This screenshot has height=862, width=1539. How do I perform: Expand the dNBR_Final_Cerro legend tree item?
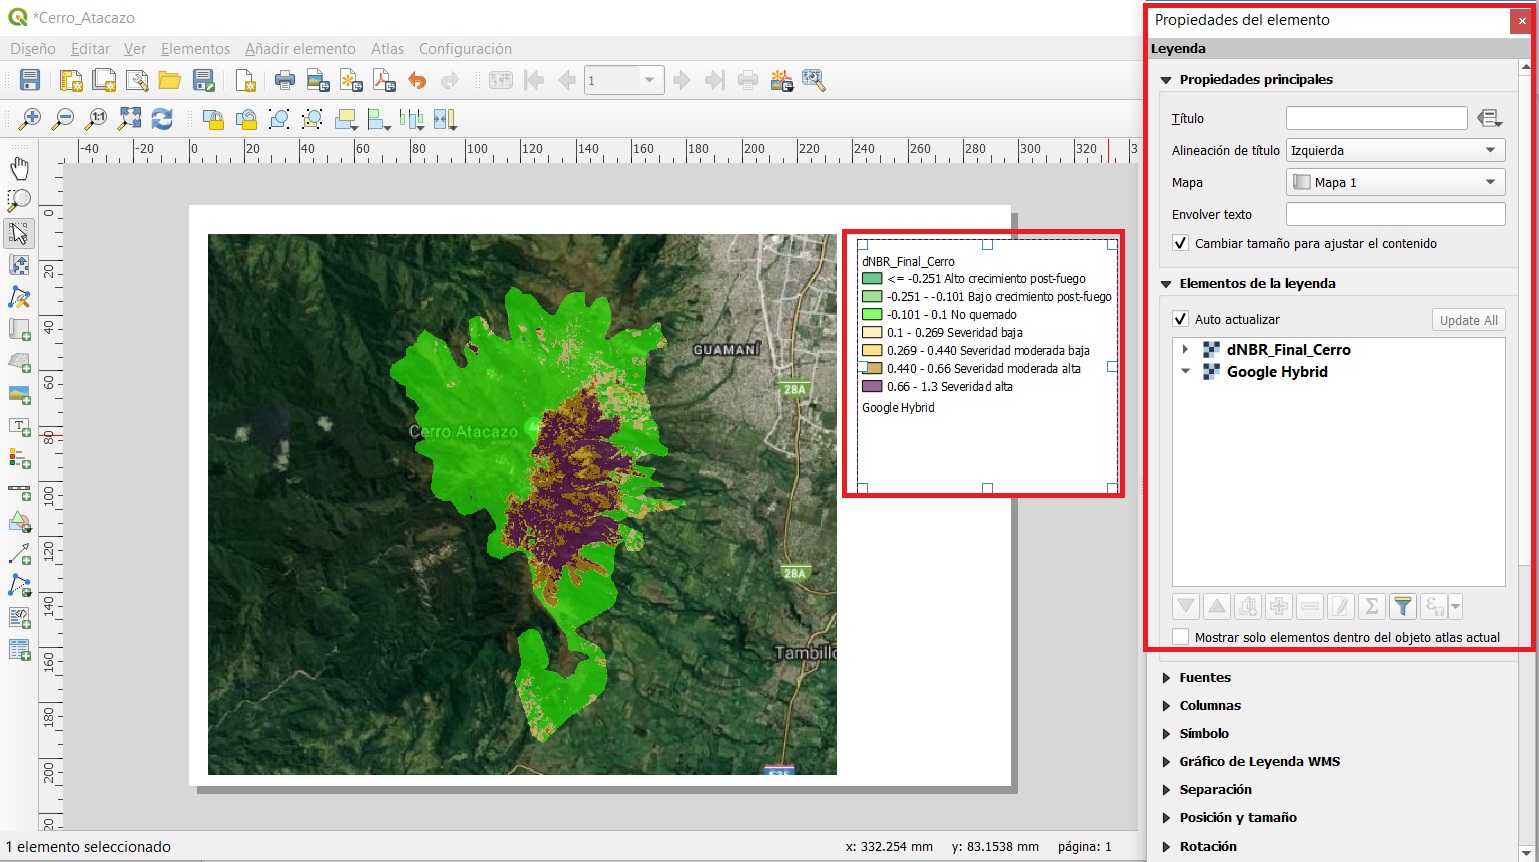(1186, 350)
